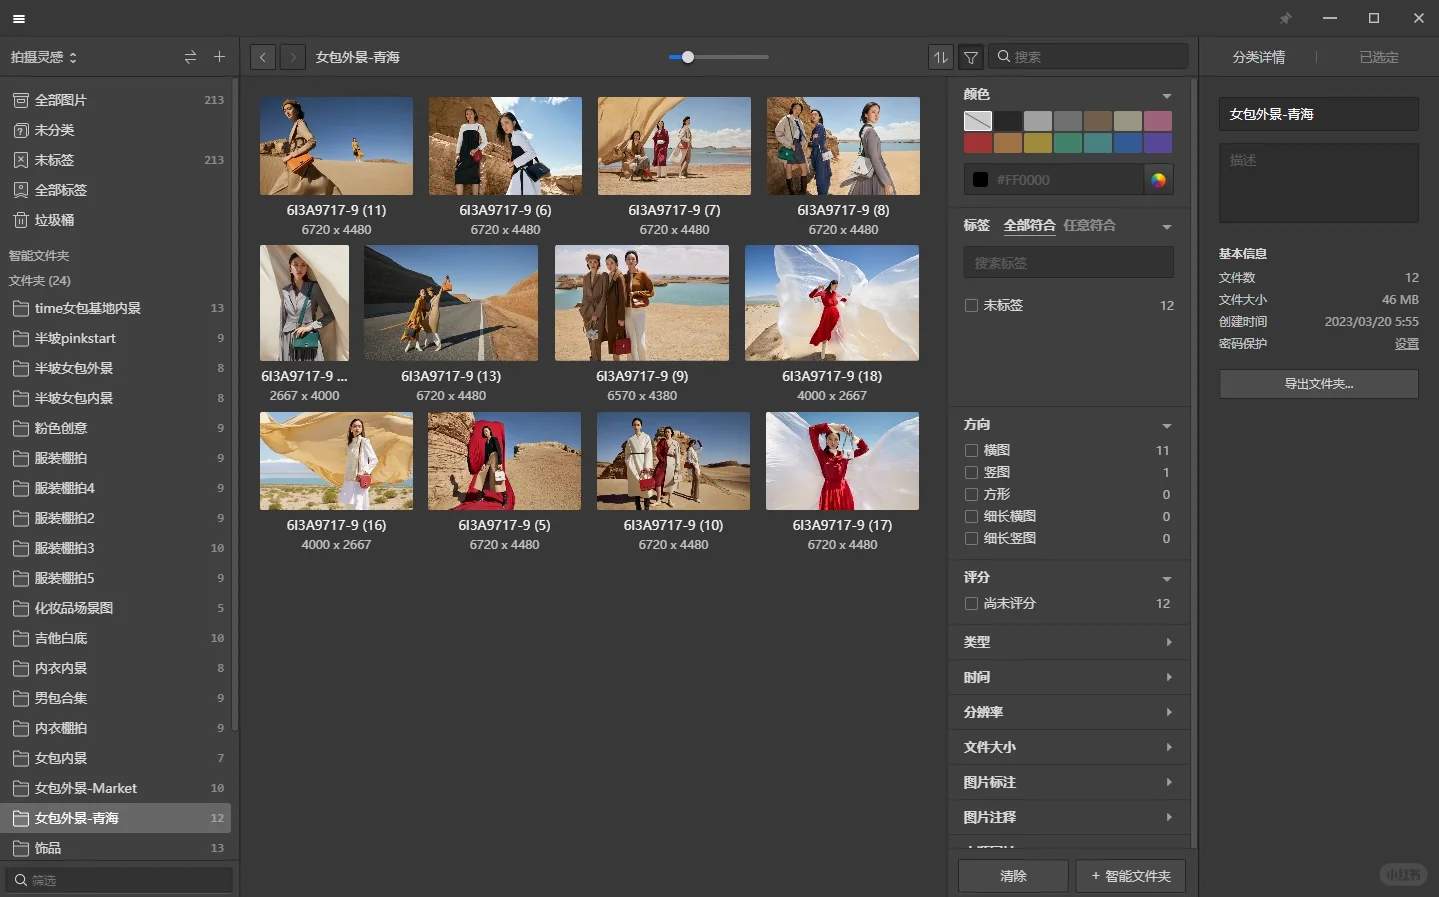This screenshot has height=897, width=1439.
Task: Click the 导出文件夹 button
Action: [1318, 384]
